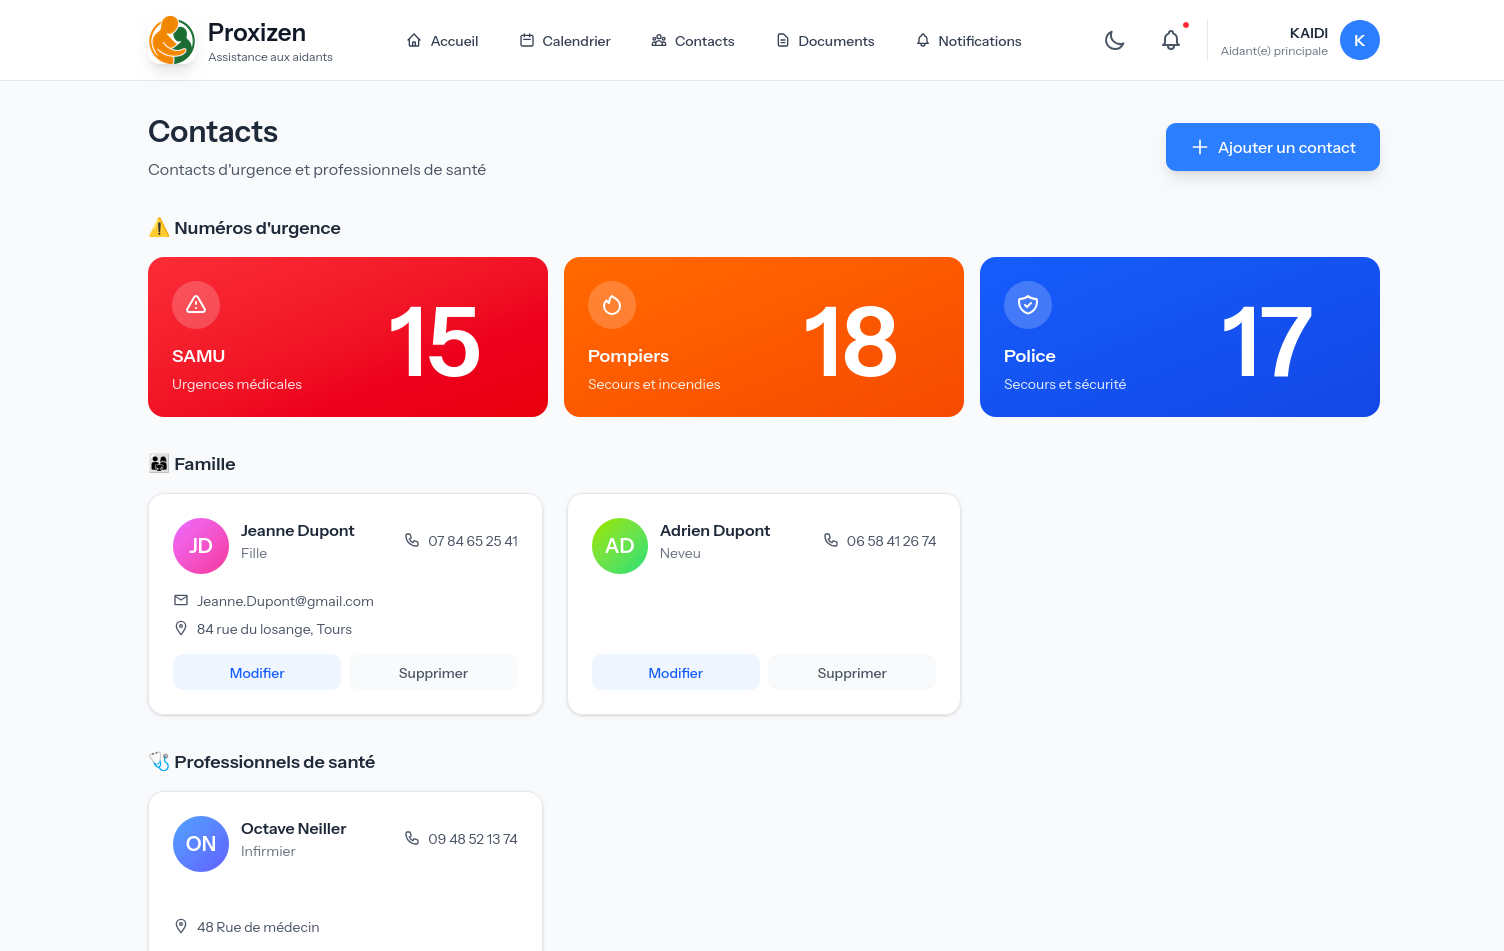Open the Documents menu item
The image size is (1504, 951).
point(826,41)
